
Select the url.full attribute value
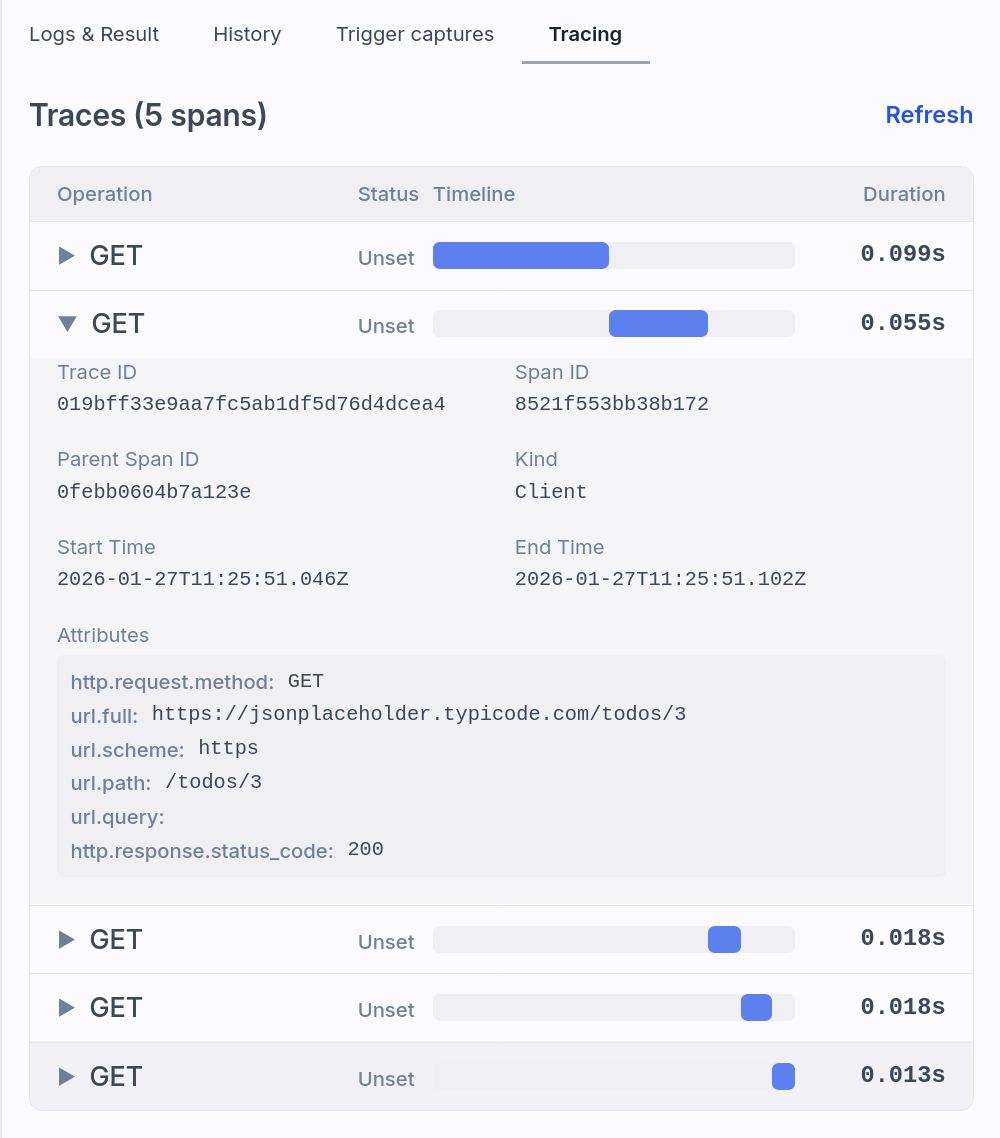coord(419,713)
